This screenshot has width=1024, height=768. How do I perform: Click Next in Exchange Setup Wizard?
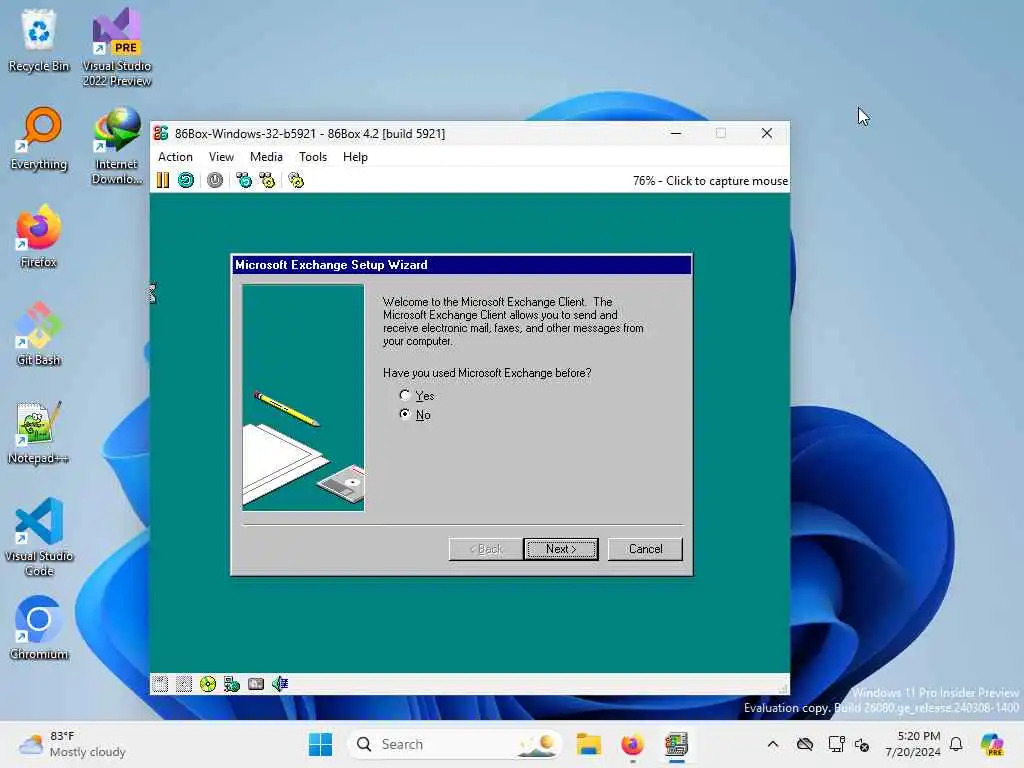point(560,549)
